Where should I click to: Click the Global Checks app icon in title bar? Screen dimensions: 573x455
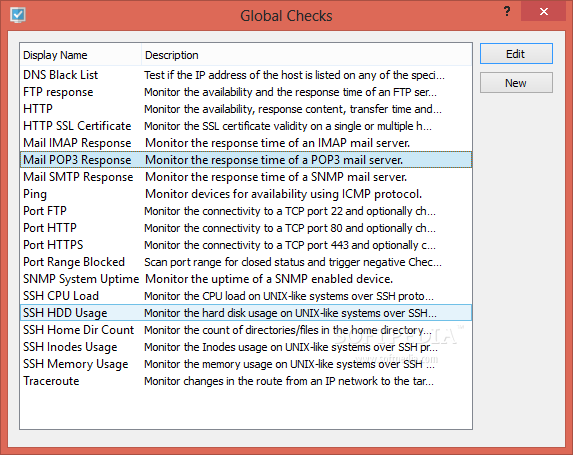tap(18, 15)
